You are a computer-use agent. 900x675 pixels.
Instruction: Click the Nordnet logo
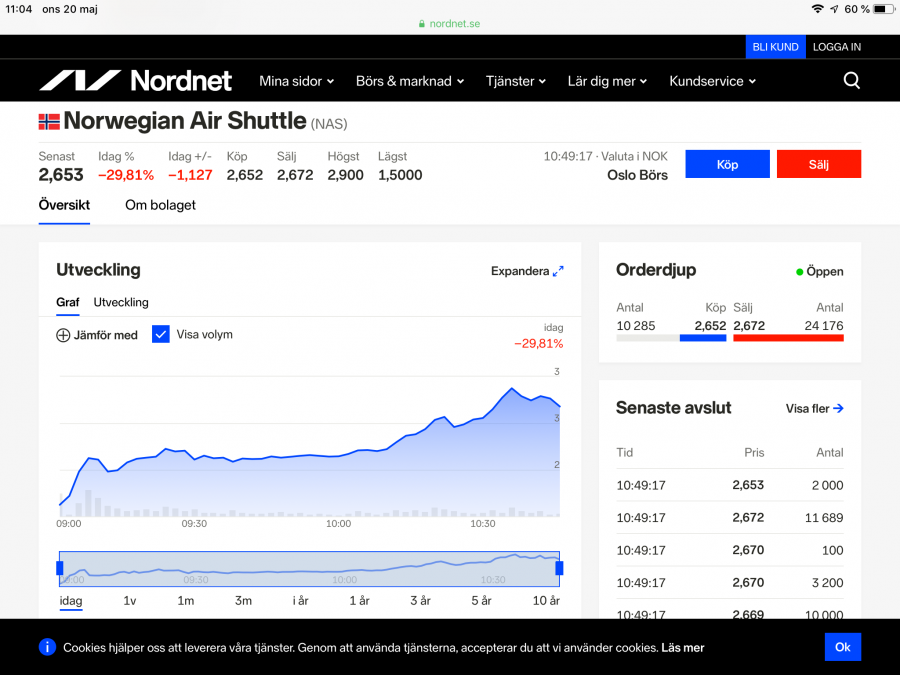pos(135,81)
